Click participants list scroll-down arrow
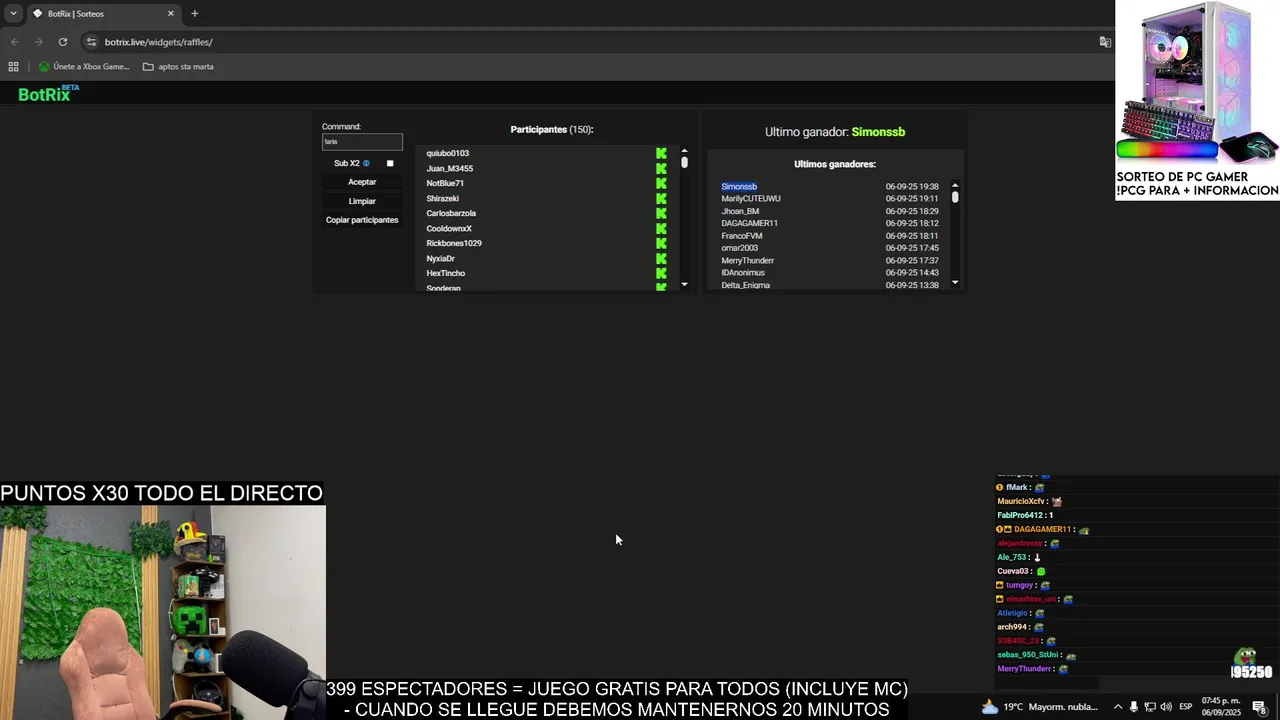 pos(684,284)
